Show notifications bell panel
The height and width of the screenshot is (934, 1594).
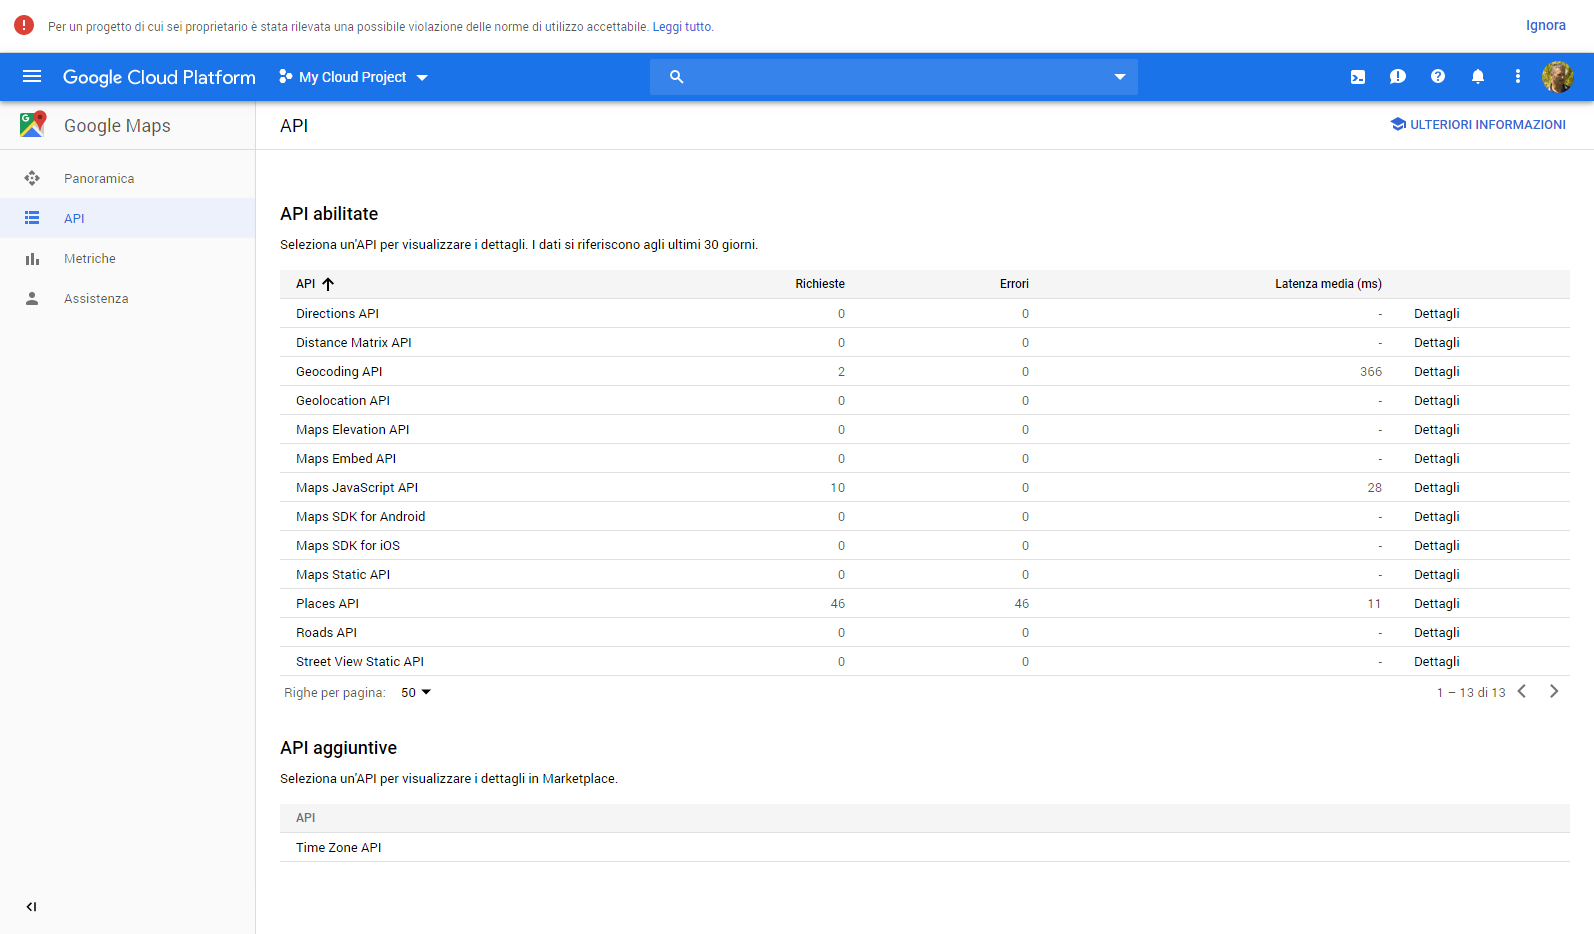coord(1478,77)
